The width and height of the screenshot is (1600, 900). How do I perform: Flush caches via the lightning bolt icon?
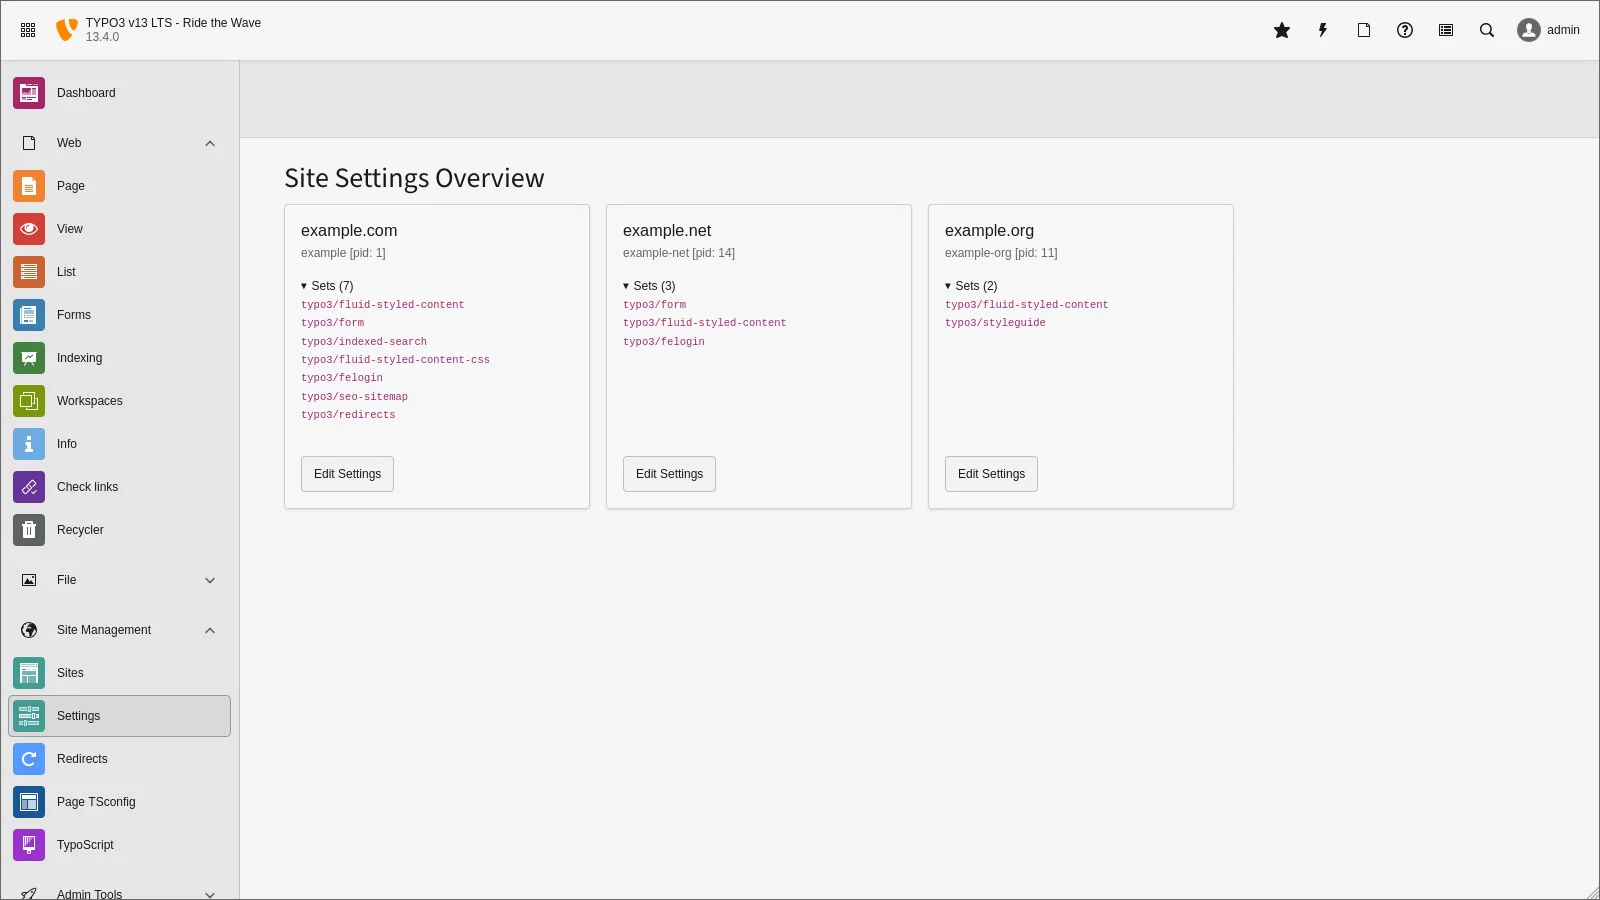(1322, 30)
